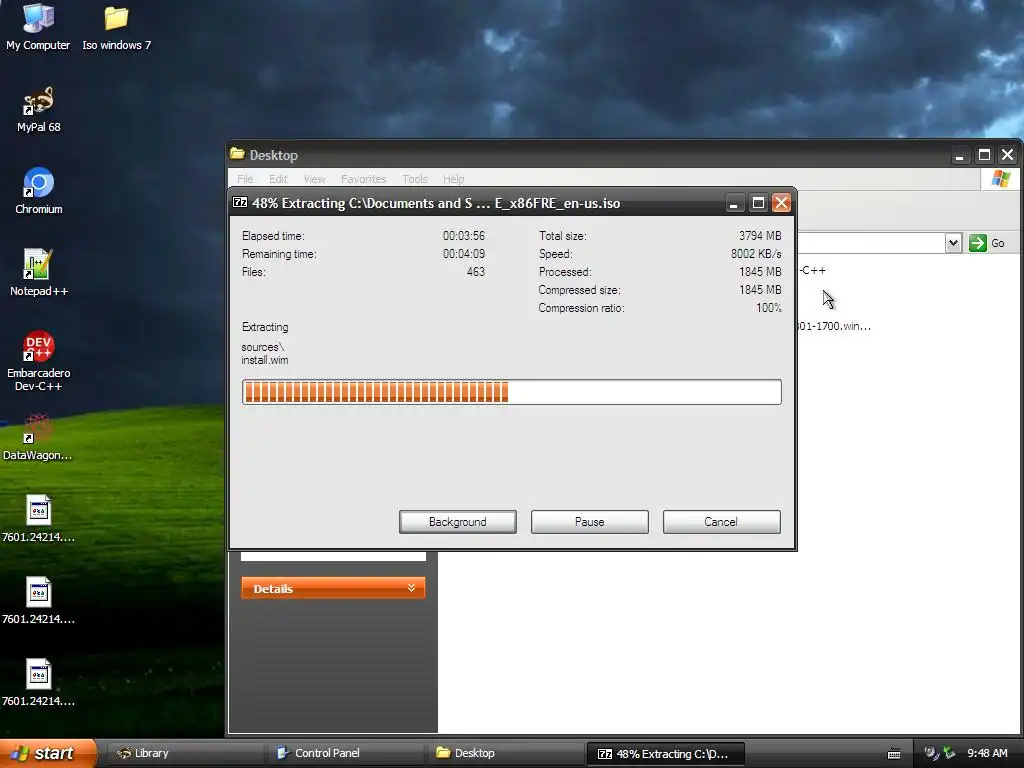The image size is (1024, 768).
Task: Expand the Details panel chevron
Action: coord(411,588)
